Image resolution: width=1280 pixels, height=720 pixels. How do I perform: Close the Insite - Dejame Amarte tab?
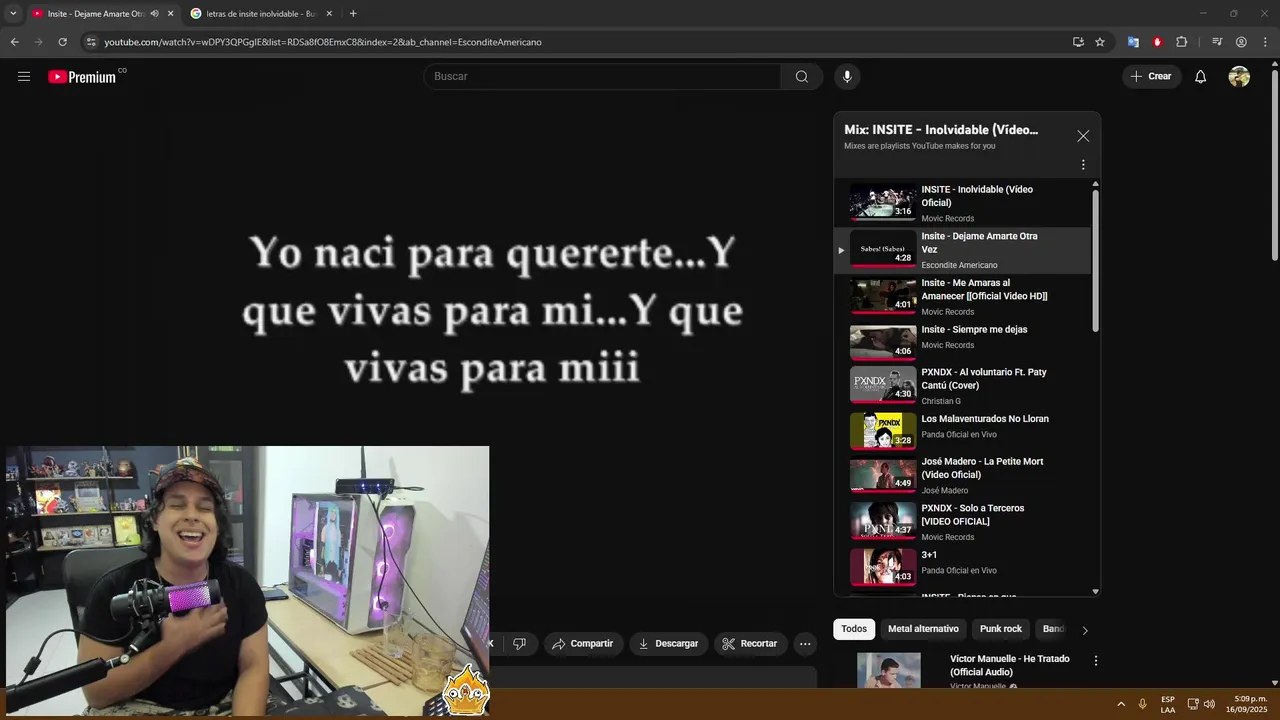point(170,14)
